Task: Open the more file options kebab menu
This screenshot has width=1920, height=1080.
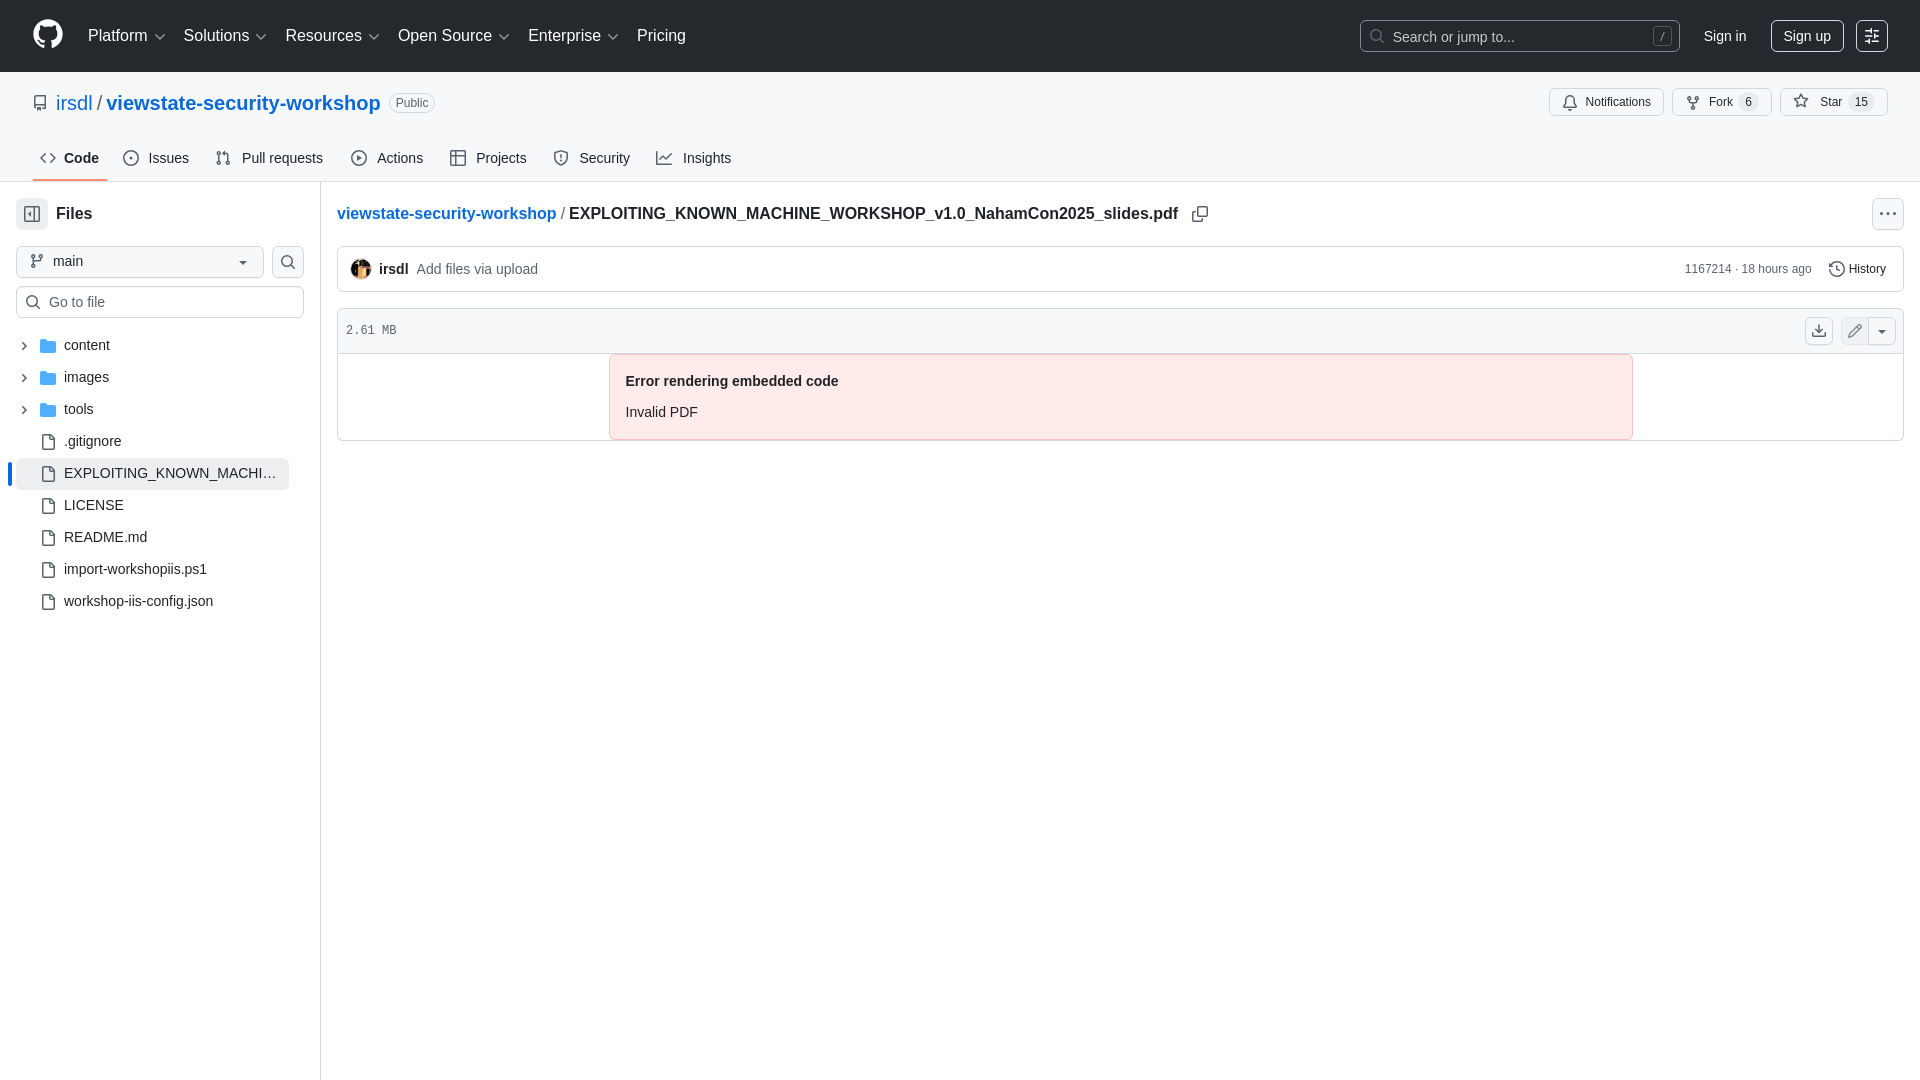Action: pyautogui.click(x=1888, y=213)
